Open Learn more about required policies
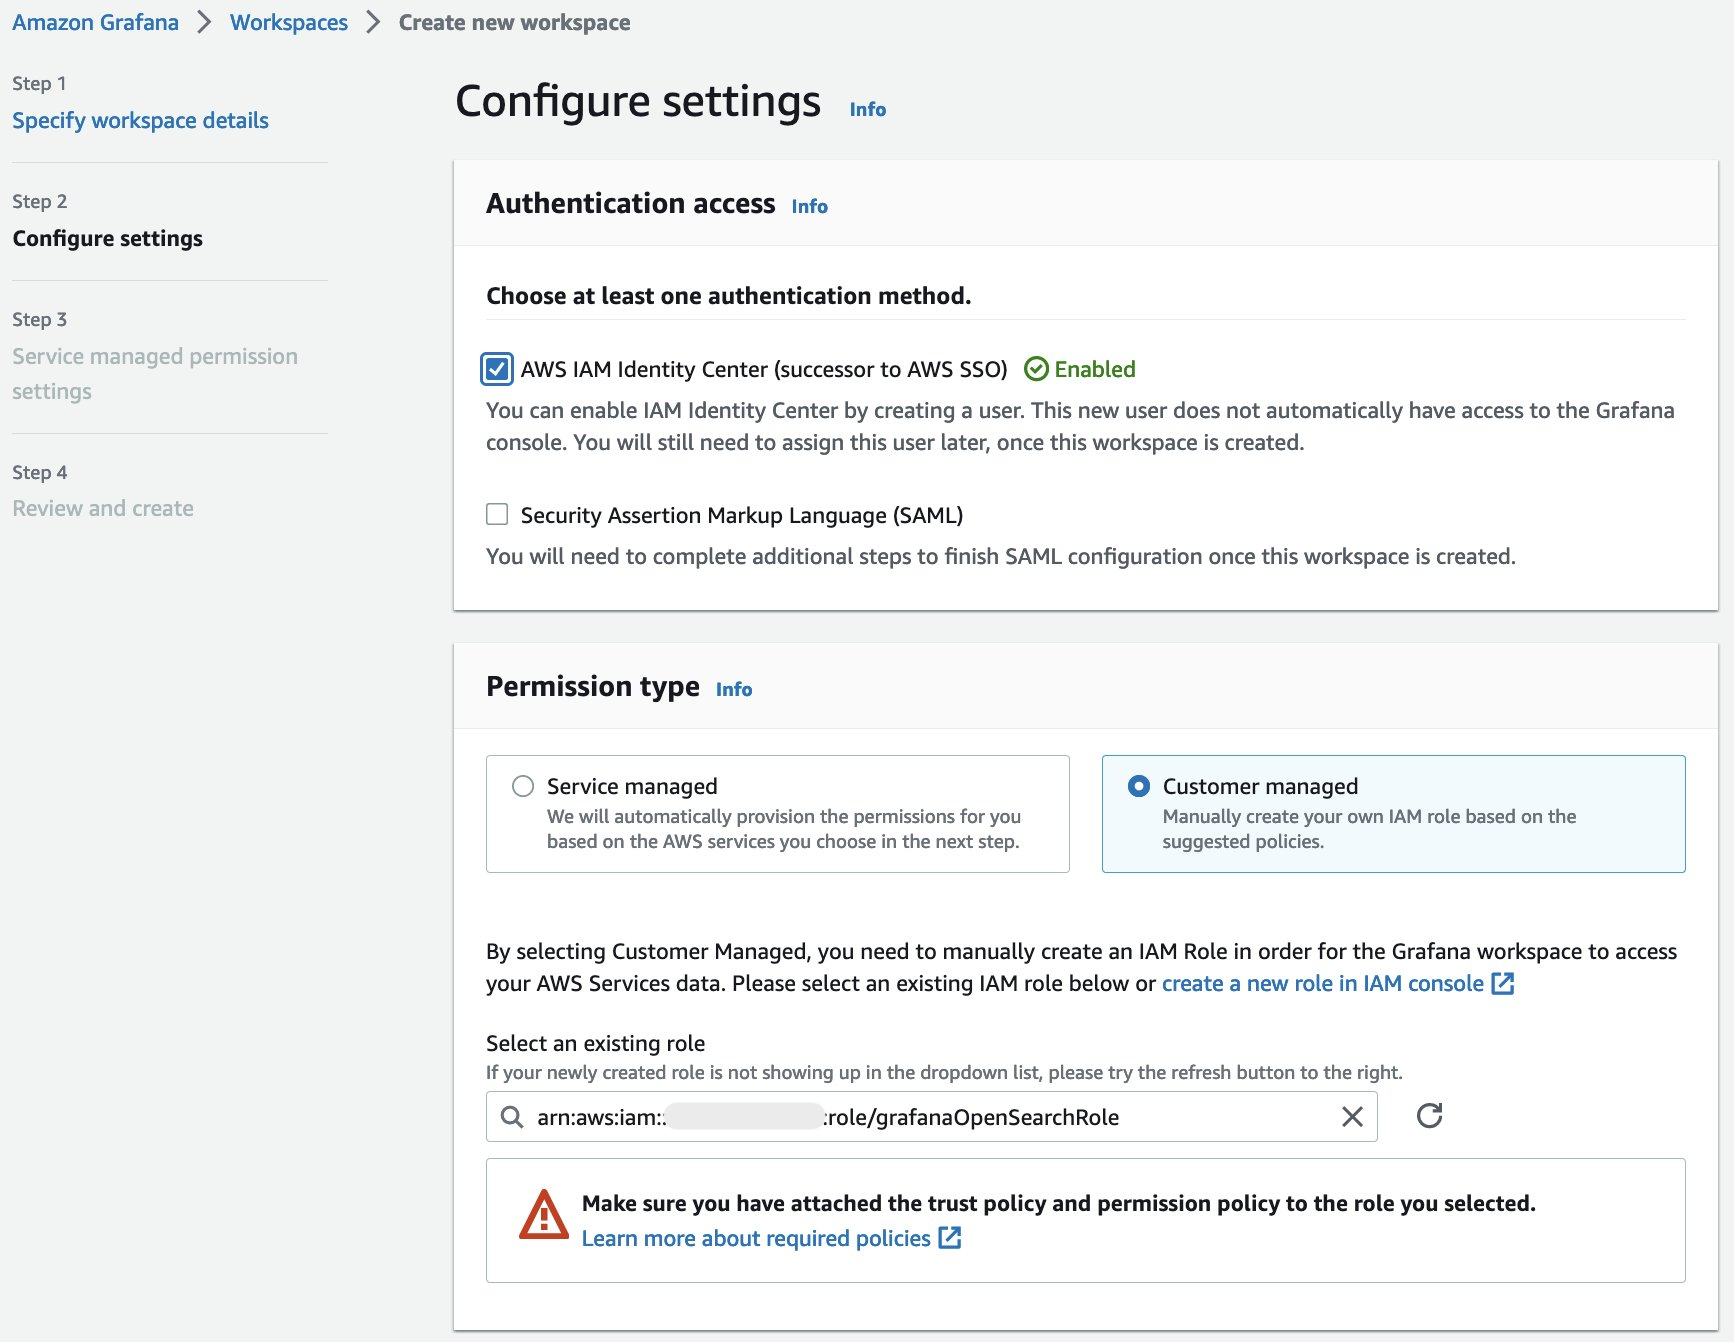Image resolution: width=1734 pixels, height=1342 pixels. pyautogui.click(x=756, y=1238)
